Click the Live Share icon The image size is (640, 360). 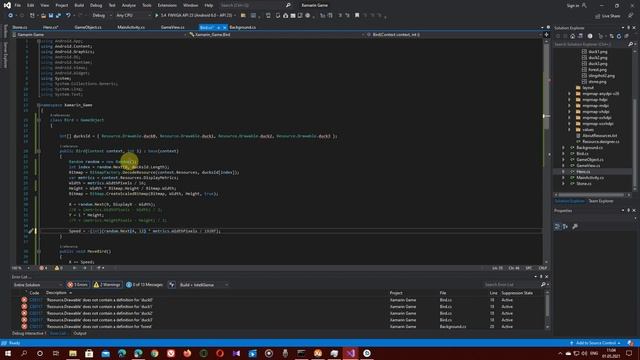tap(597, 16)
